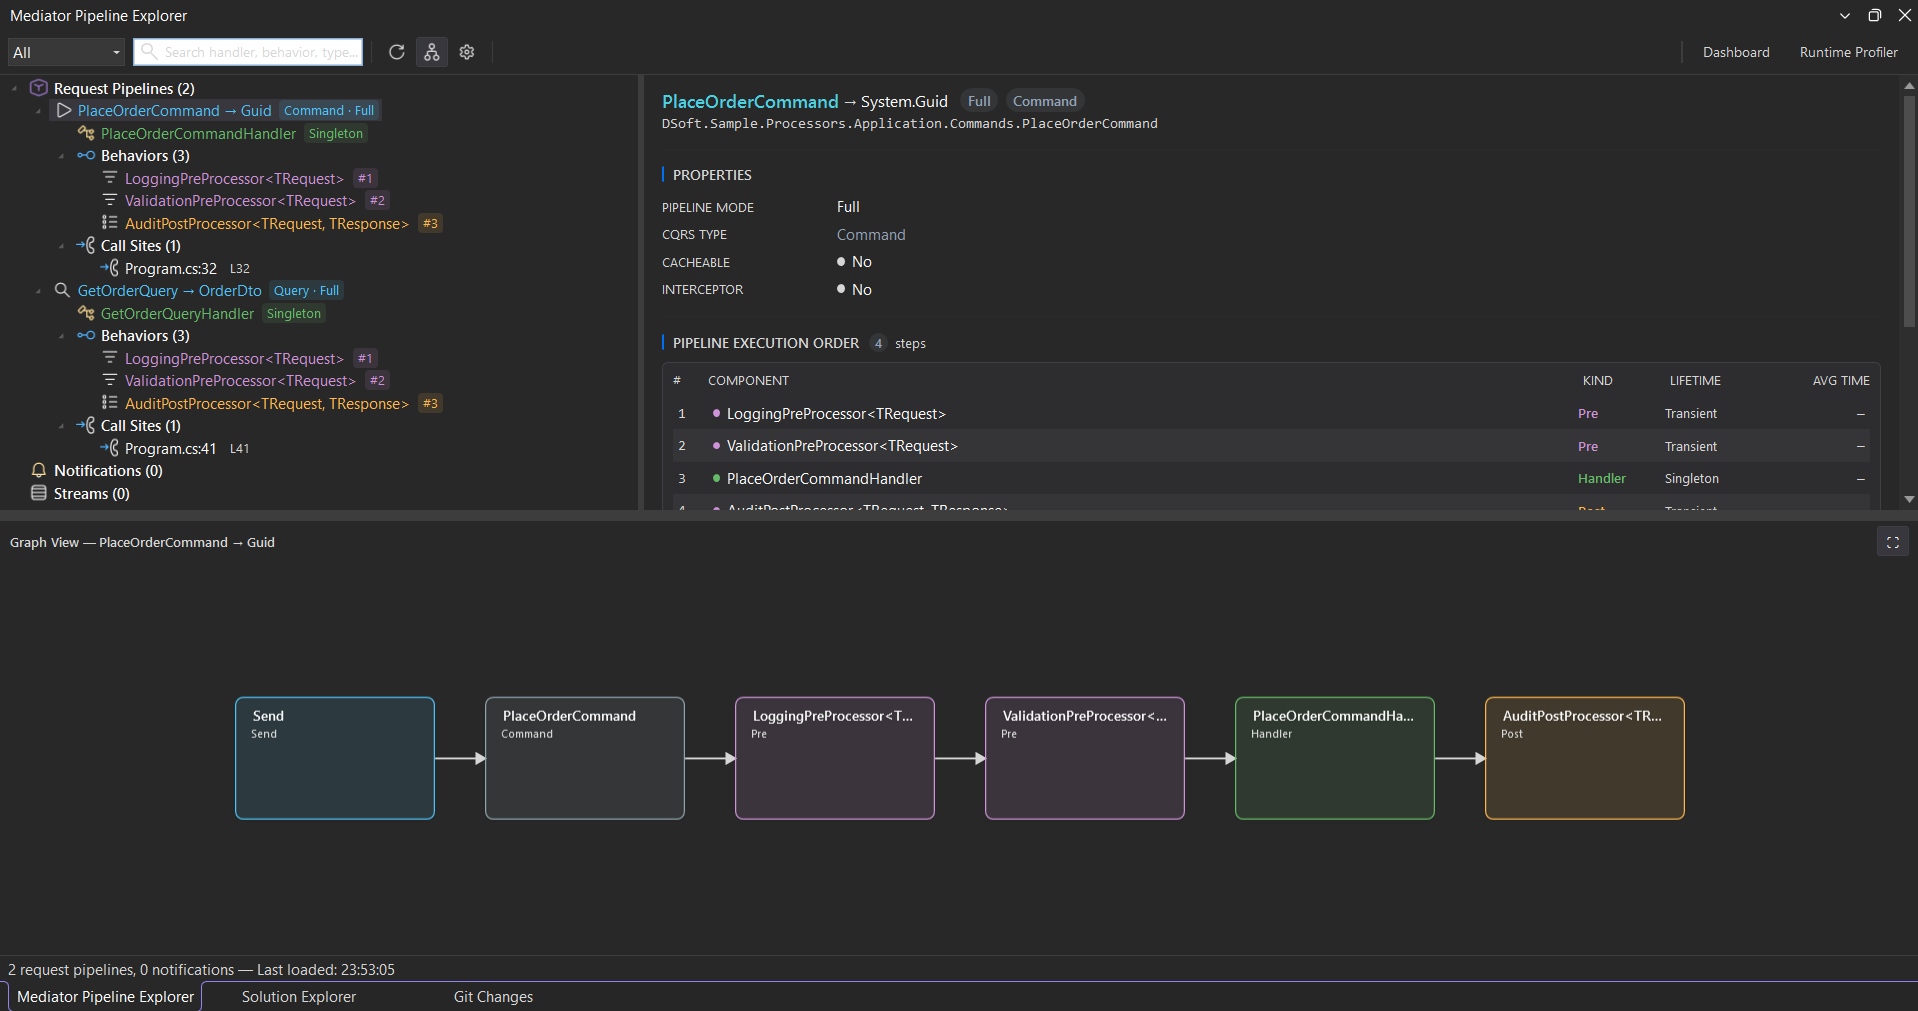Collapse Call Sites (1) under PlaceOrderCommand
Image resolution: width=1918 pixels, height=1011 pixels.
61,246
